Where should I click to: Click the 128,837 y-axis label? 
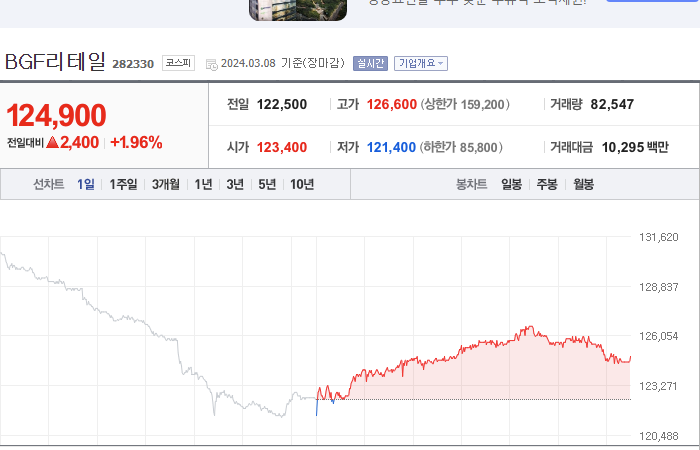pyautogui.click(x=658, y=287)
